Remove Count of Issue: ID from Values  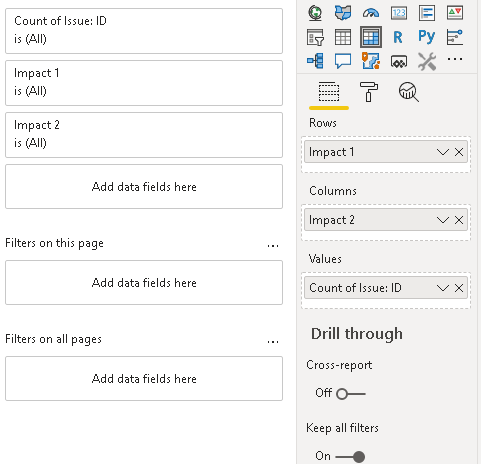459,288
